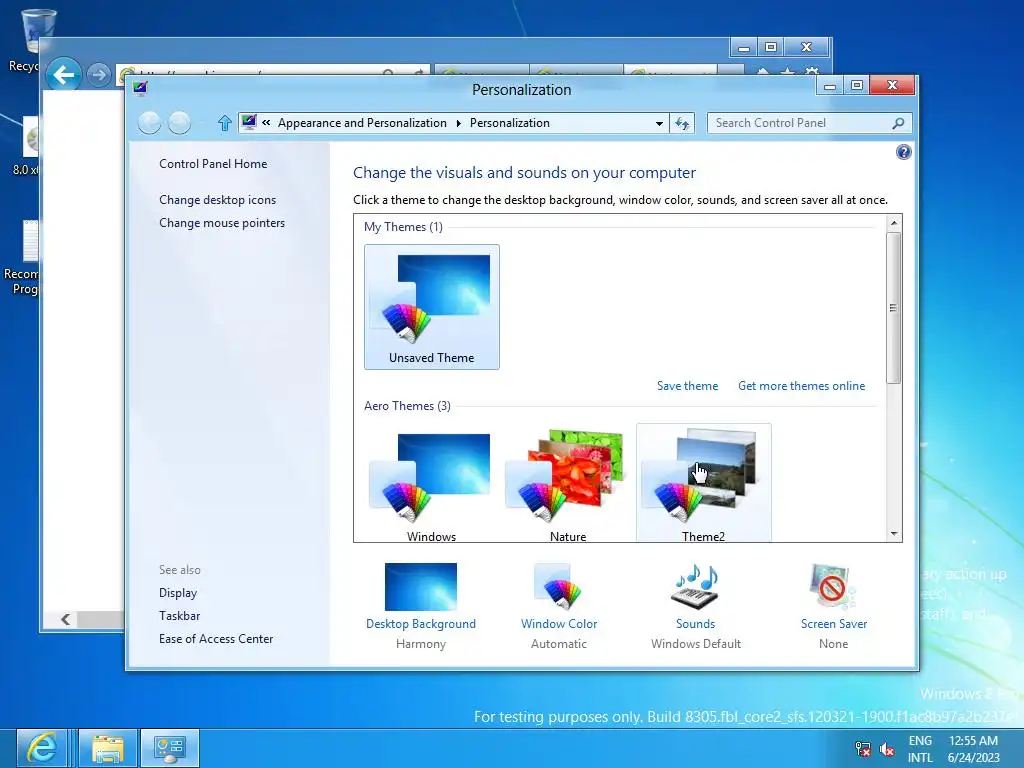Click the Personalization breadcrumb segment

click(x=509, y=123)
